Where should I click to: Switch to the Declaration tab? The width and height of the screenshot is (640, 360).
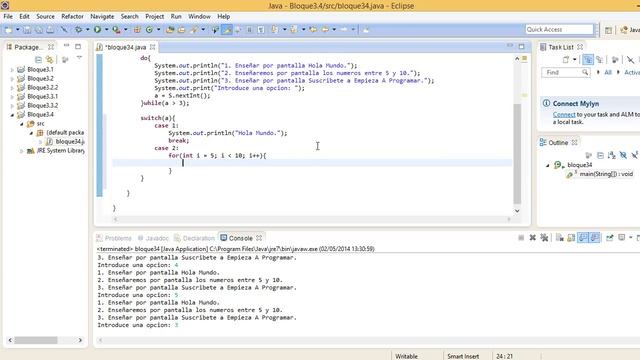coord(194,238)
